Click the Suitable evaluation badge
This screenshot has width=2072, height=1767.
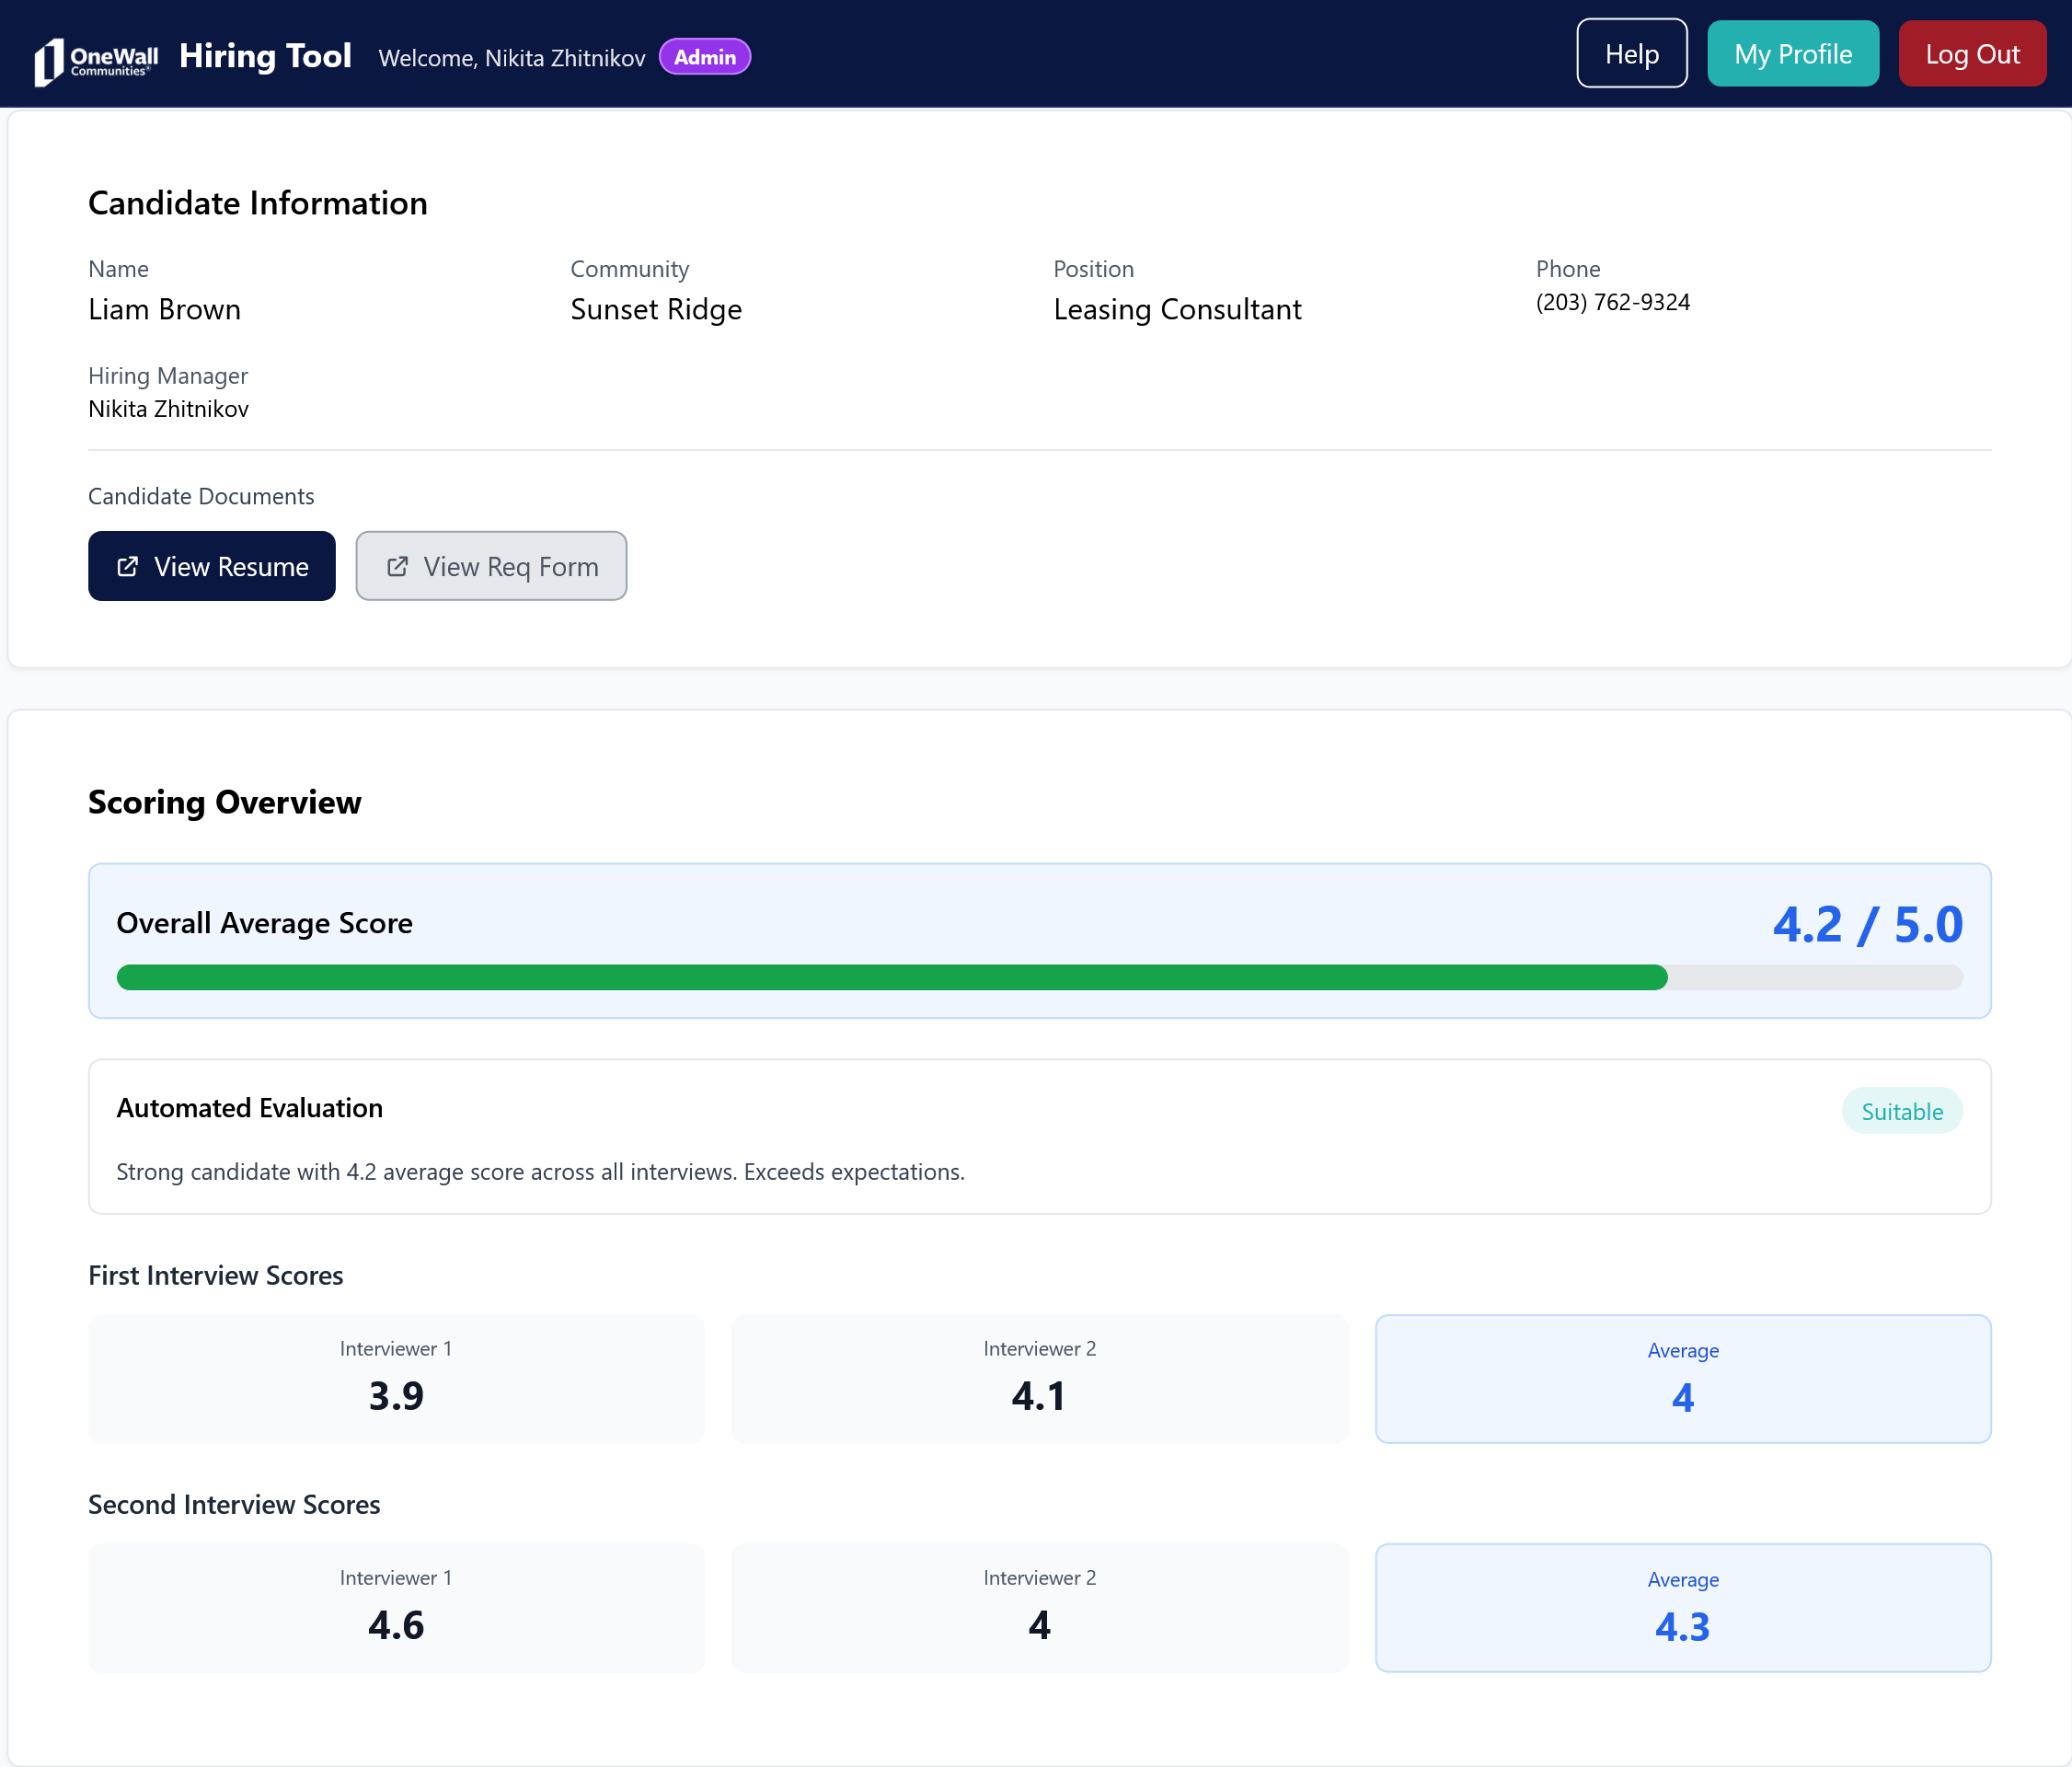[x=1901, y=1111]
